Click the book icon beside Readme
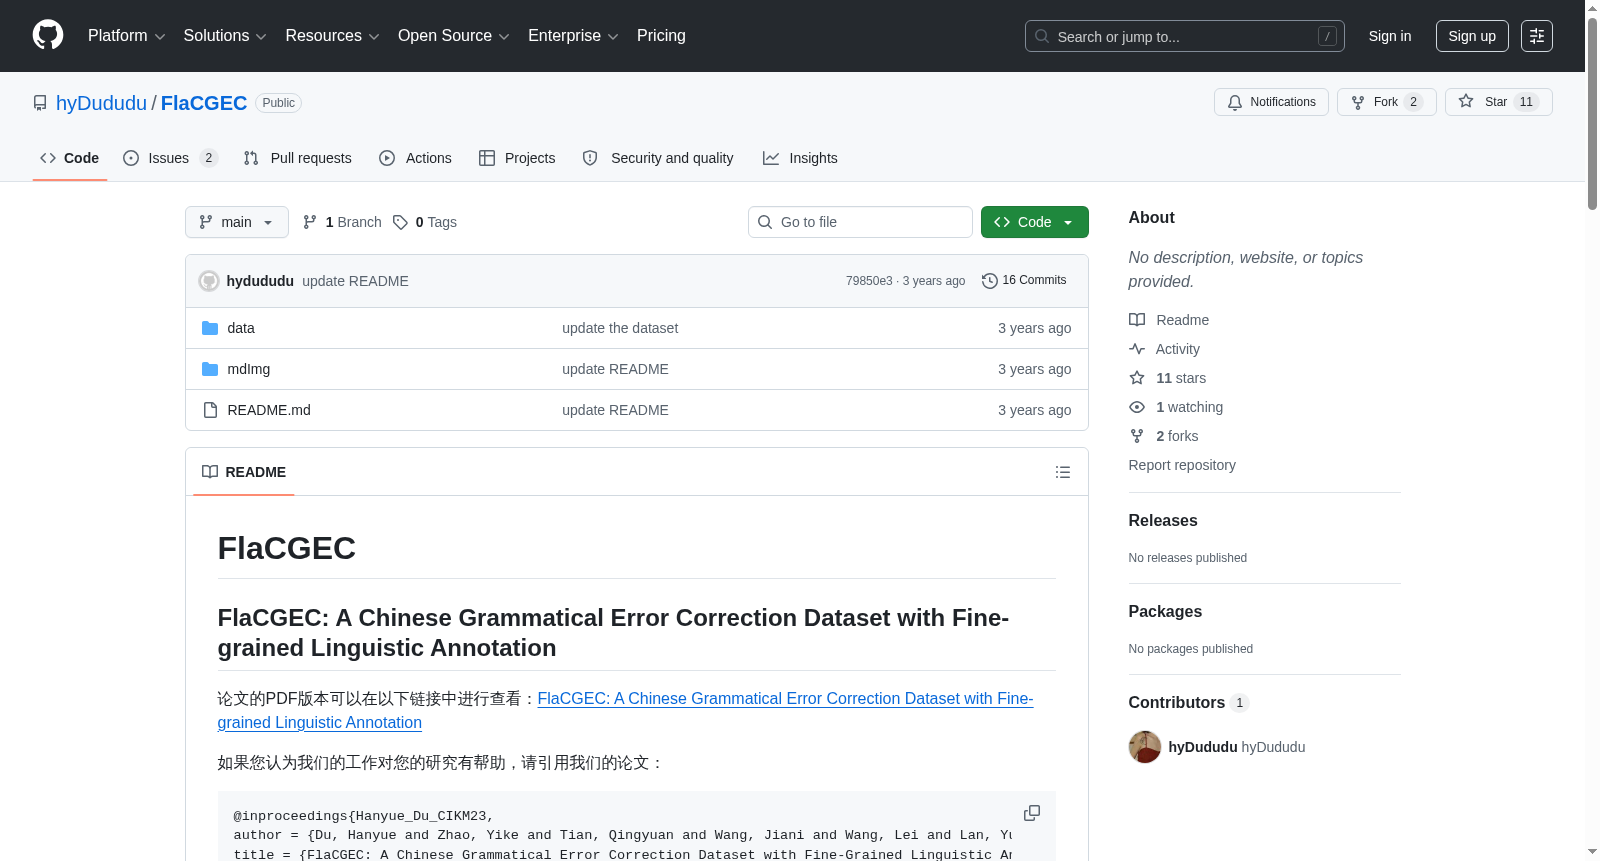The image size is (1600, 861). pyautogui.click(x=1137, y=320)
